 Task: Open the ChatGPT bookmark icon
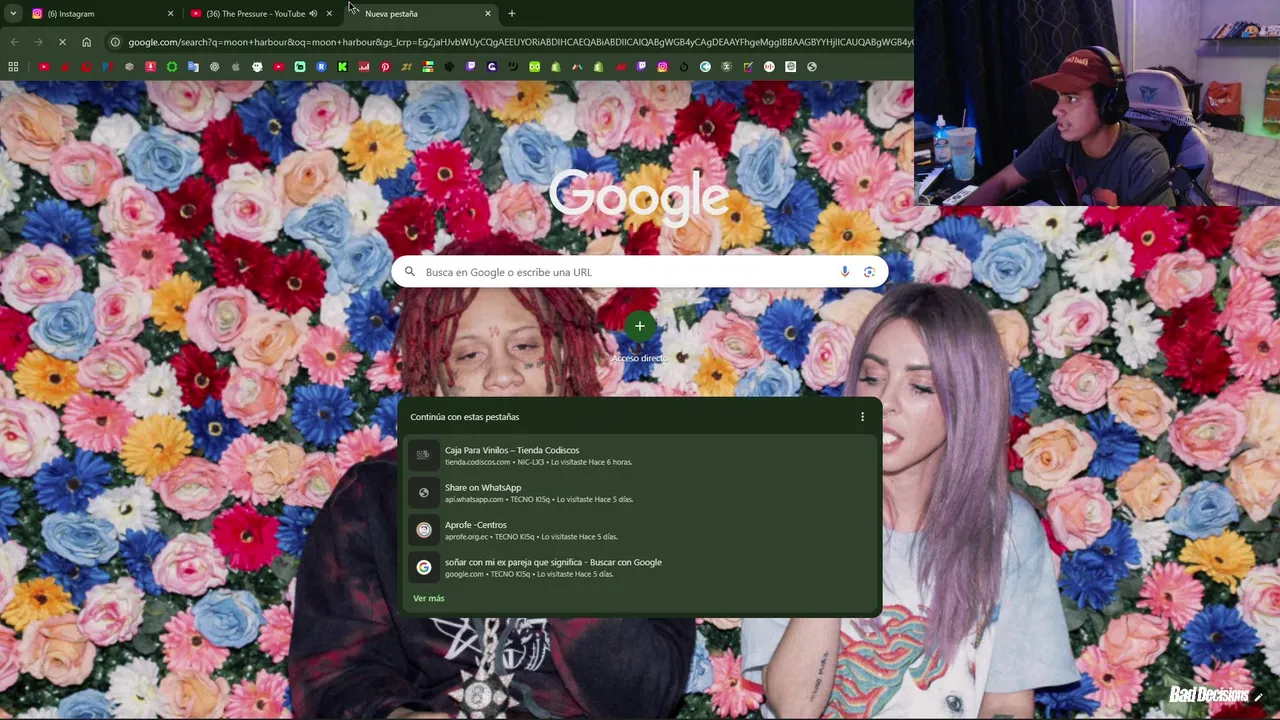pos(214,67)
